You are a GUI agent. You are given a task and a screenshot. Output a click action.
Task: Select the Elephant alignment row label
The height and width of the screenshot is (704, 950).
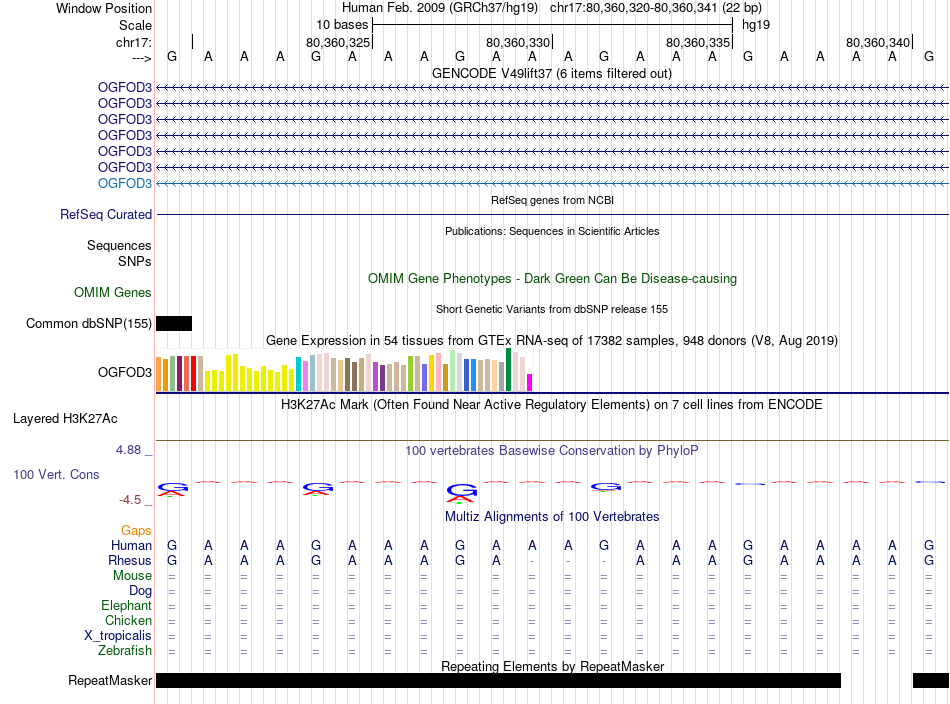coord(126,605)
